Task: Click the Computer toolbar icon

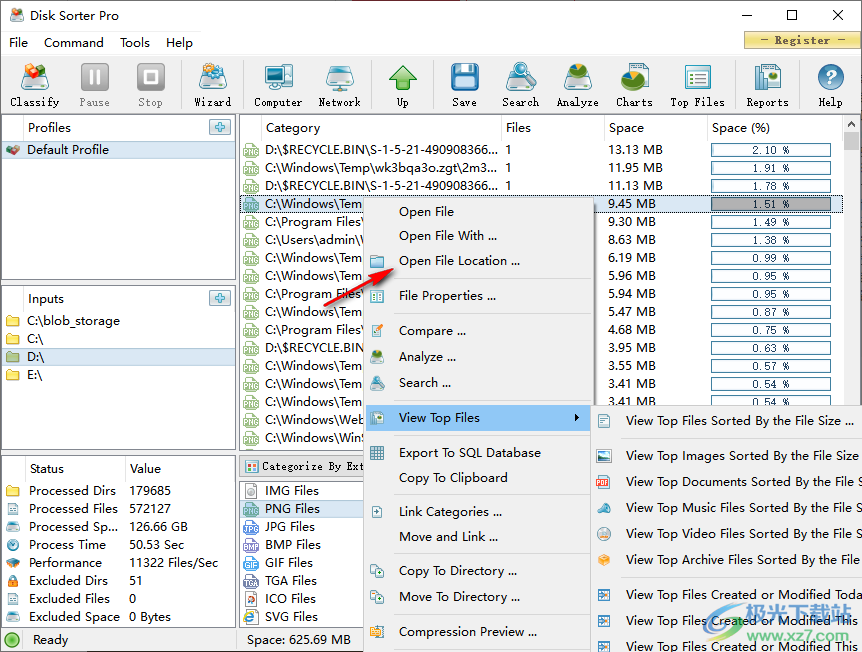Action: pyautogui.click(x=278, y=84)
